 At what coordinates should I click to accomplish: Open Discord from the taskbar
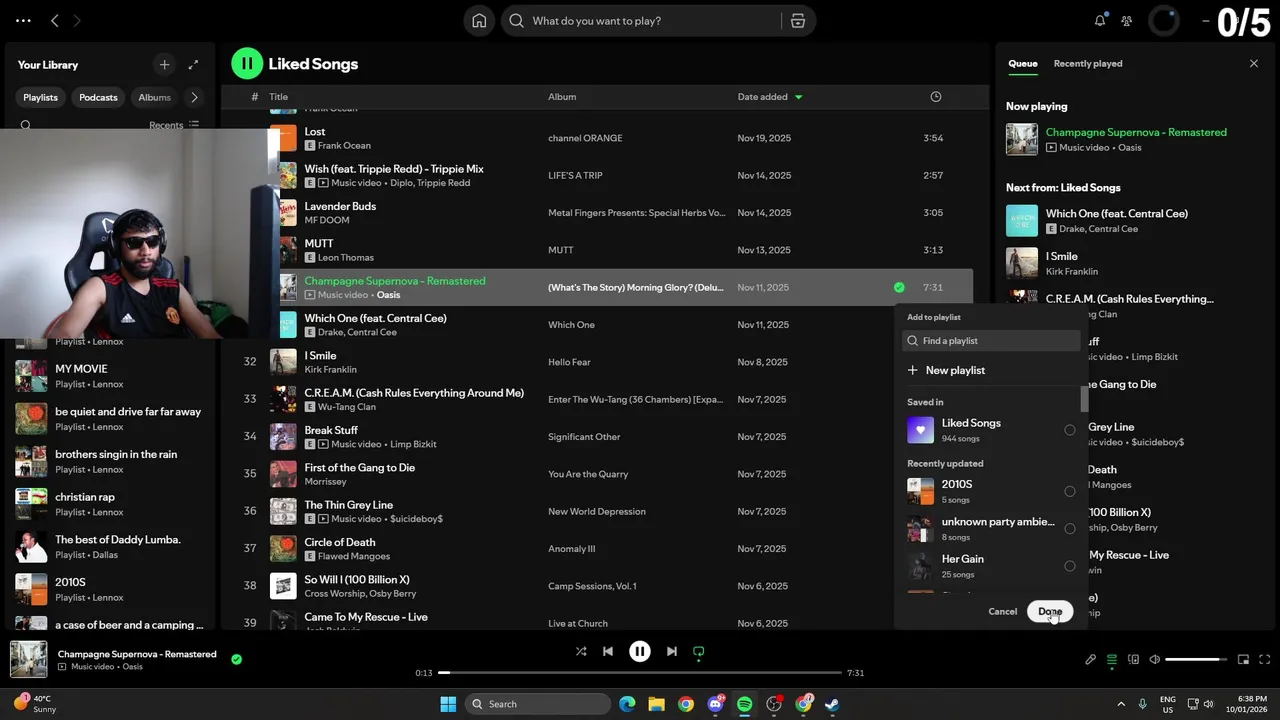pos(715,704)
